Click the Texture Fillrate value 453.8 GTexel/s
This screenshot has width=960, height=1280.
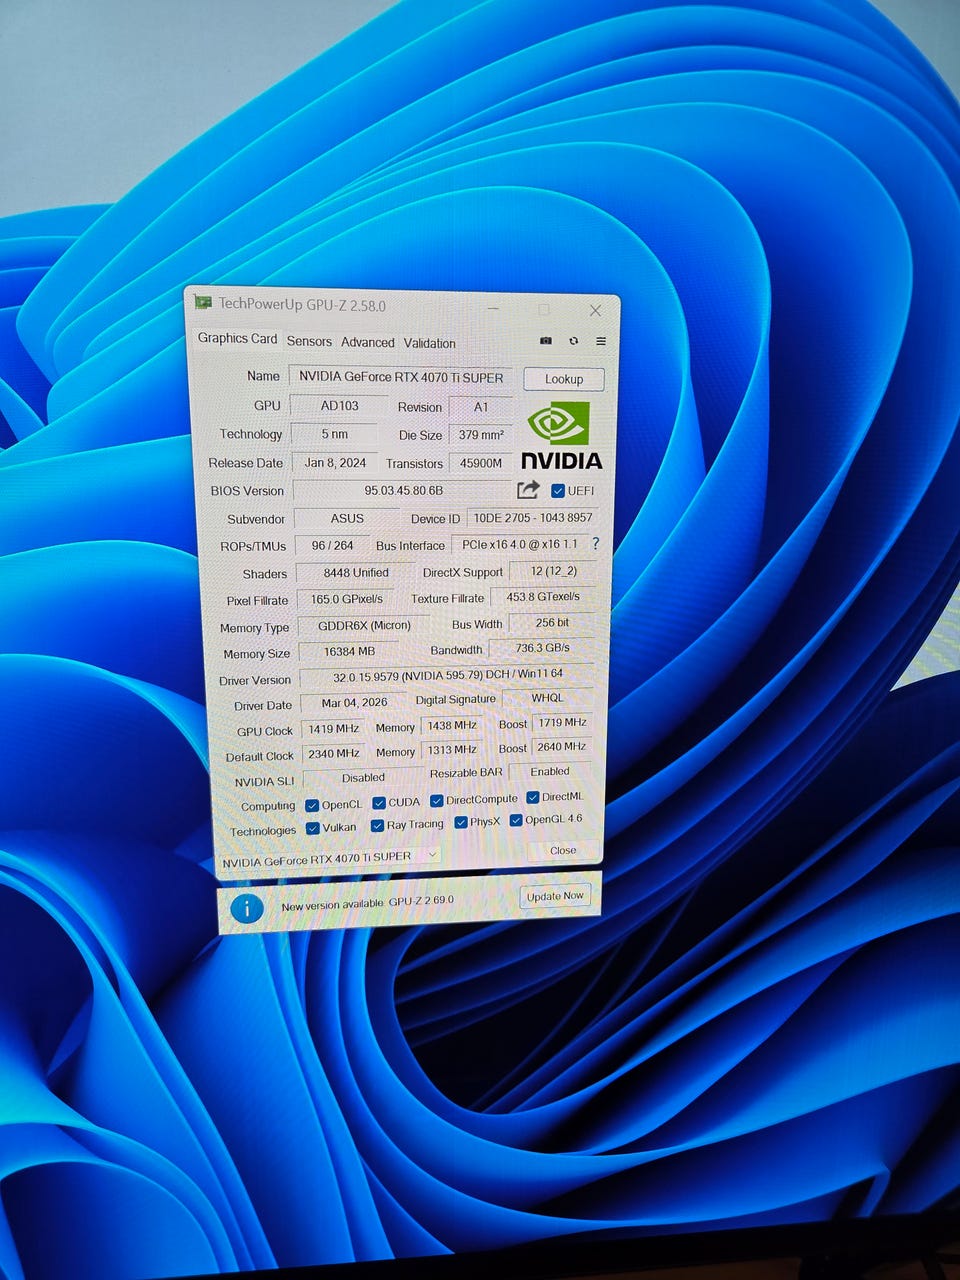point(543,596)
